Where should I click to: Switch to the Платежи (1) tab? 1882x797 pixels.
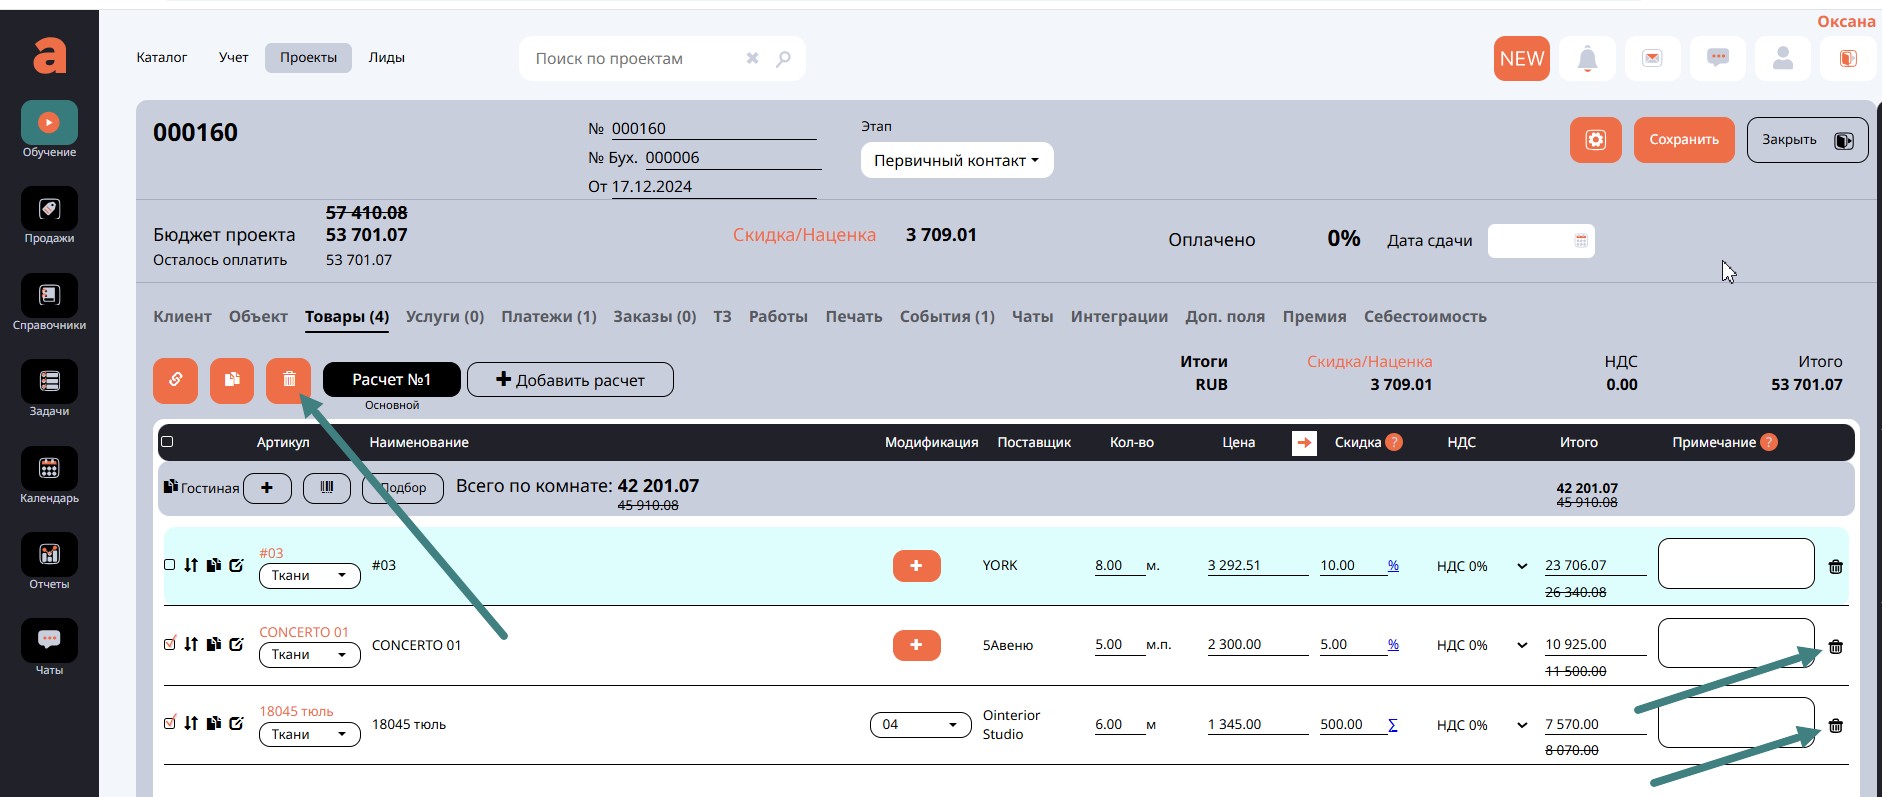point(548,317)
